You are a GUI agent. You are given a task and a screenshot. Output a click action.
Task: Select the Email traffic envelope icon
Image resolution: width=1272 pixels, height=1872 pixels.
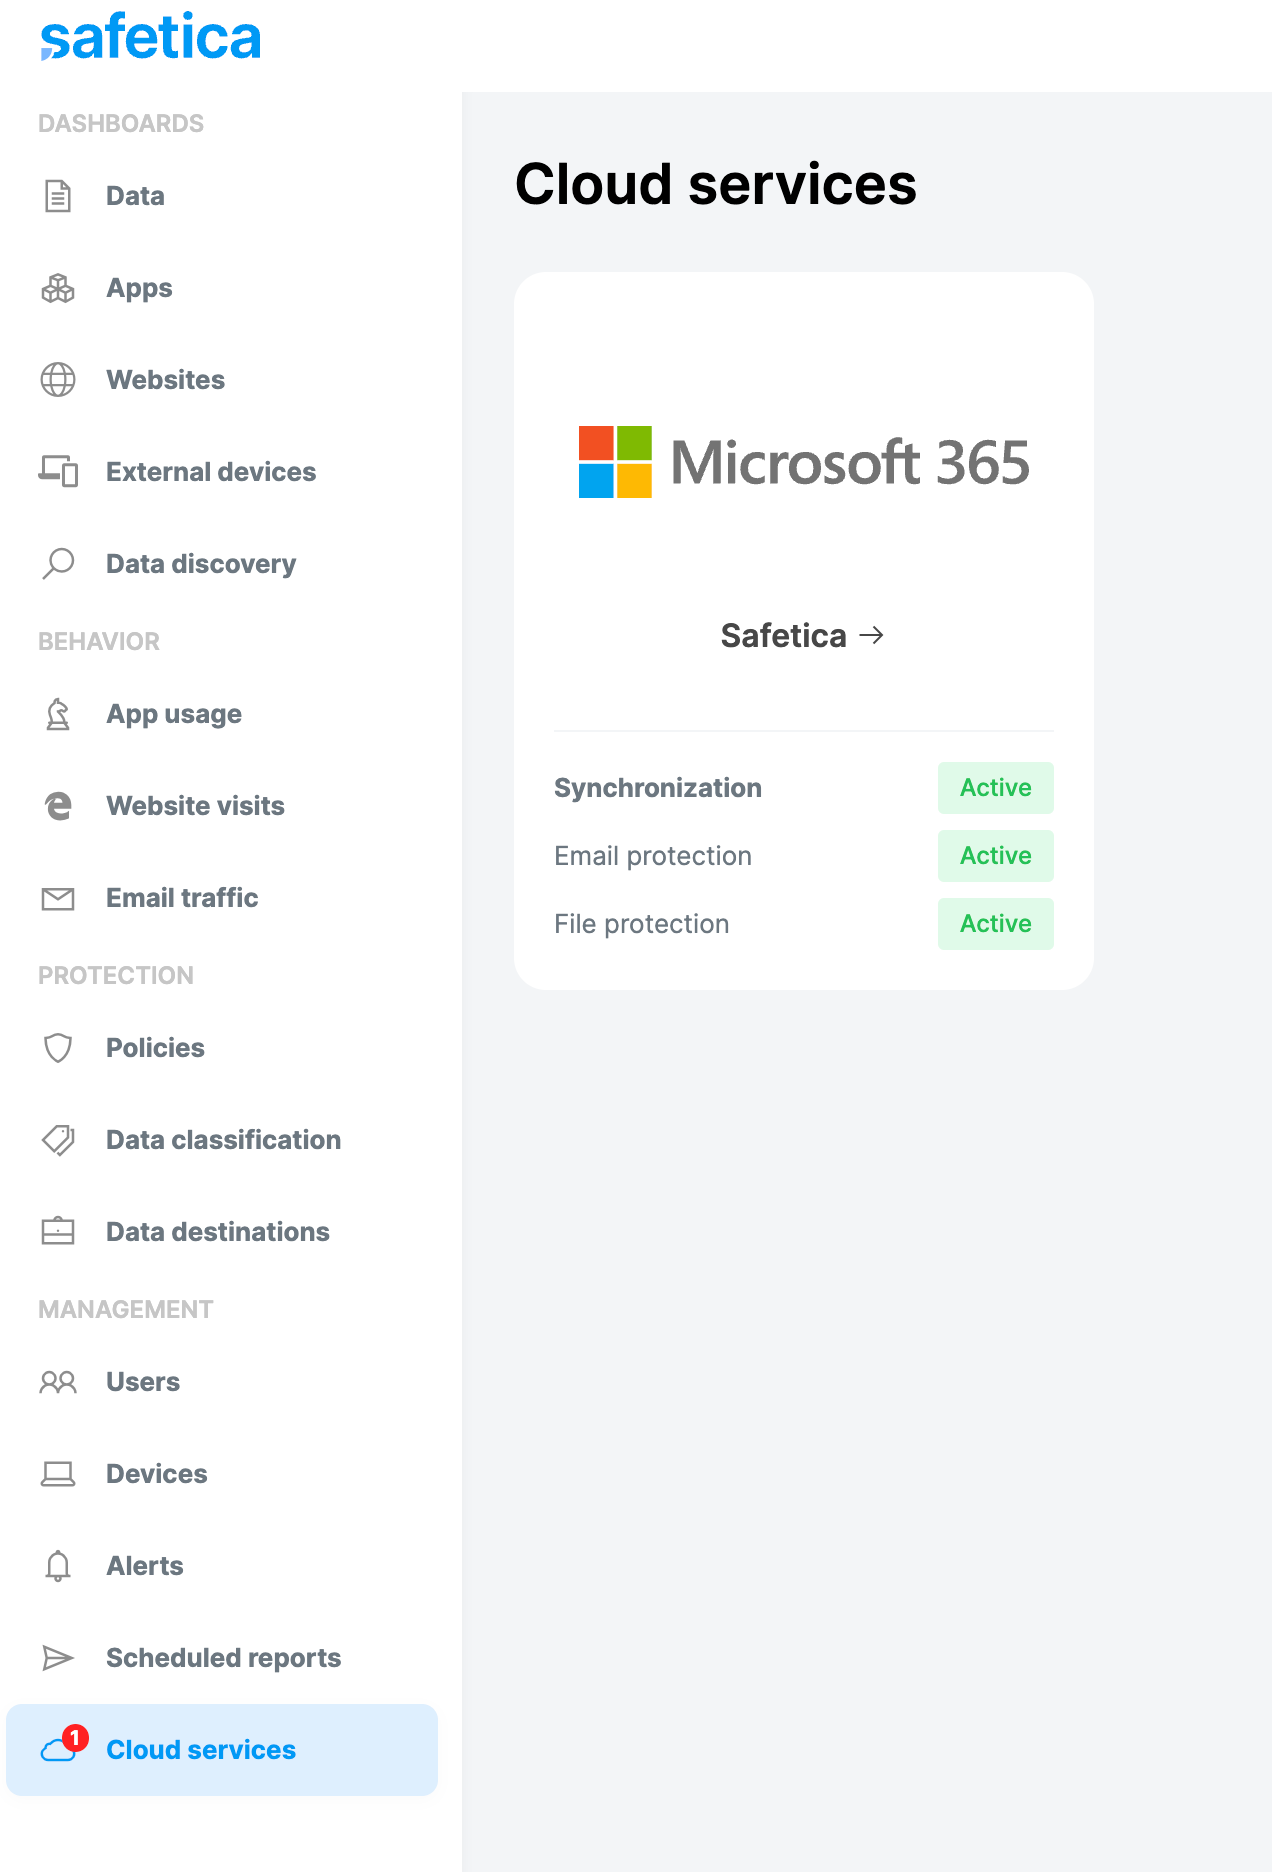point(58,899)
